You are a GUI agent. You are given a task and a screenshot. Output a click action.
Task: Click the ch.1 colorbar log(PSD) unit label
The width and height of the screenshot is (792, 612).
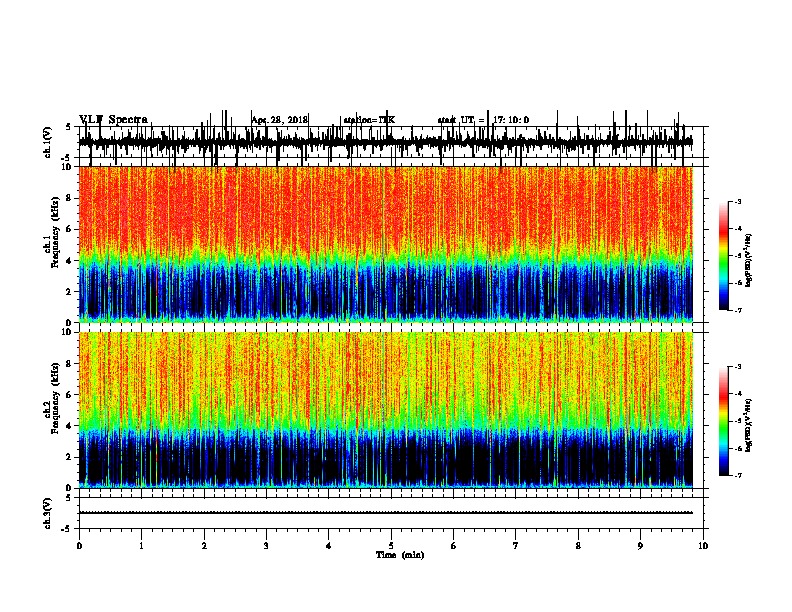(x=749, y=260)
